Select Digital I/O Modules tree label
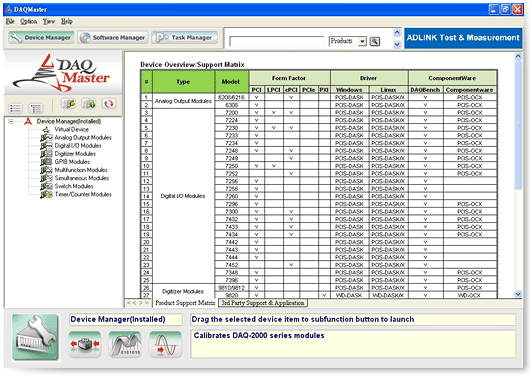 78,146
